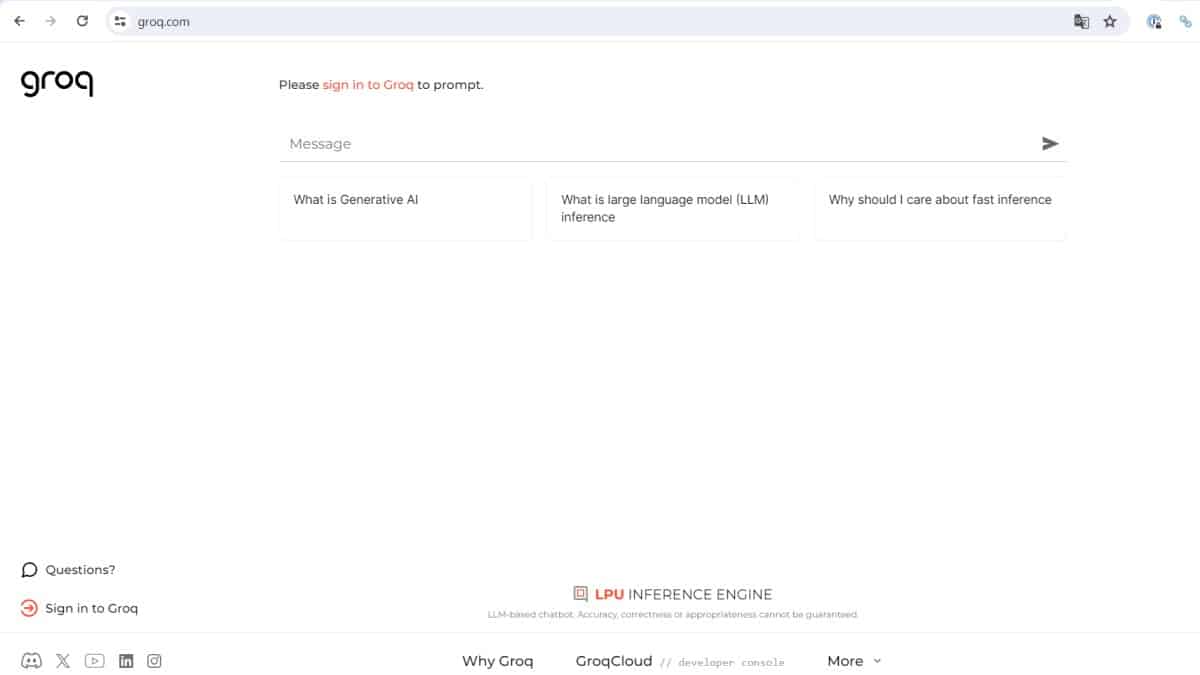
Task: Click the translate page icon in address bar
Action: coord(1081,21)
